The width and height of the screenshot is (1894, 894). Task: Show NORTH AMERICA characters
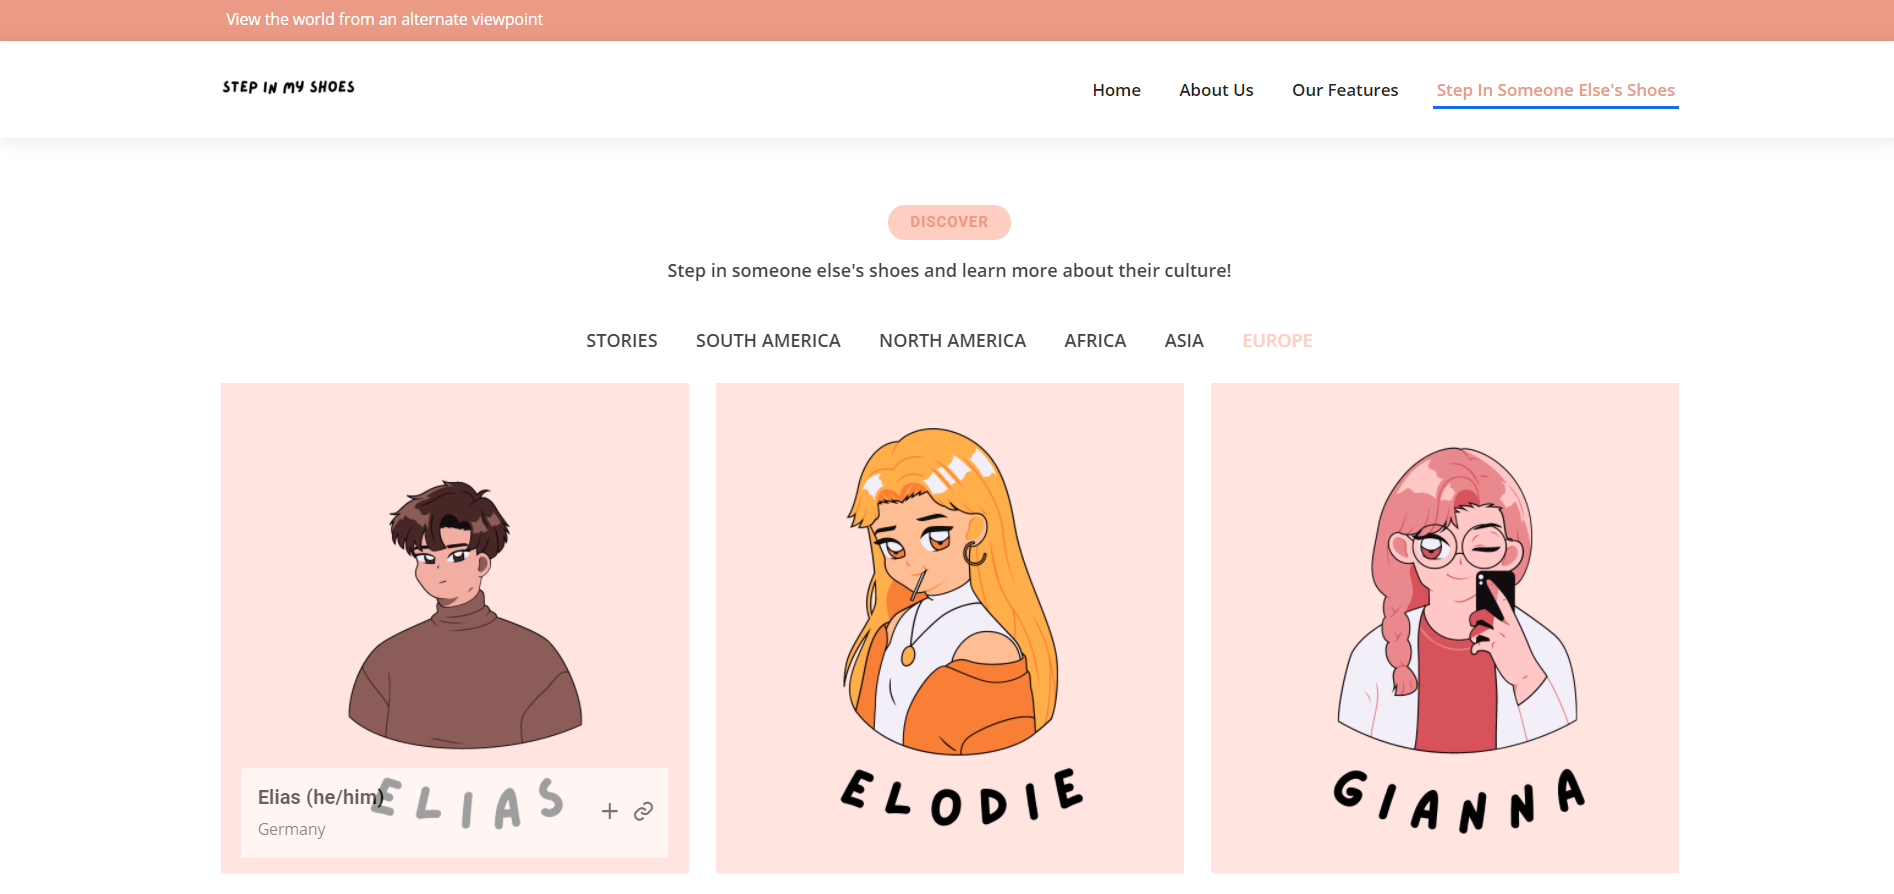point(952,341)
